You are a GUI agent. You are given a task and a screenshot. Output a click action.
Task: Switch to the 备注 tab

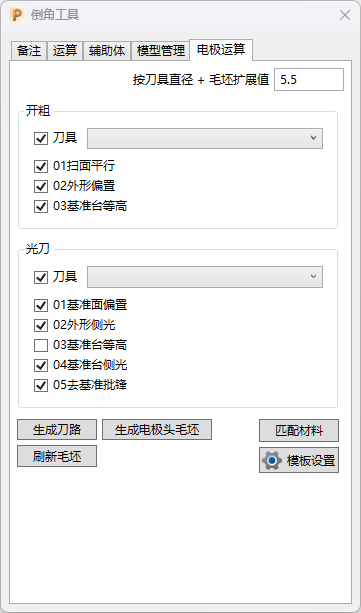point(29,51)
